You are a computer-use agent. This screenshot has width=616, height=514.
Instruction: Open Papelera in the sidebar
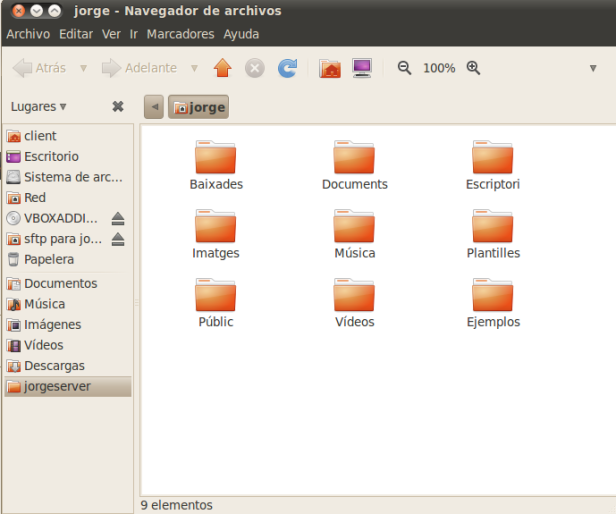coord(68,259)
